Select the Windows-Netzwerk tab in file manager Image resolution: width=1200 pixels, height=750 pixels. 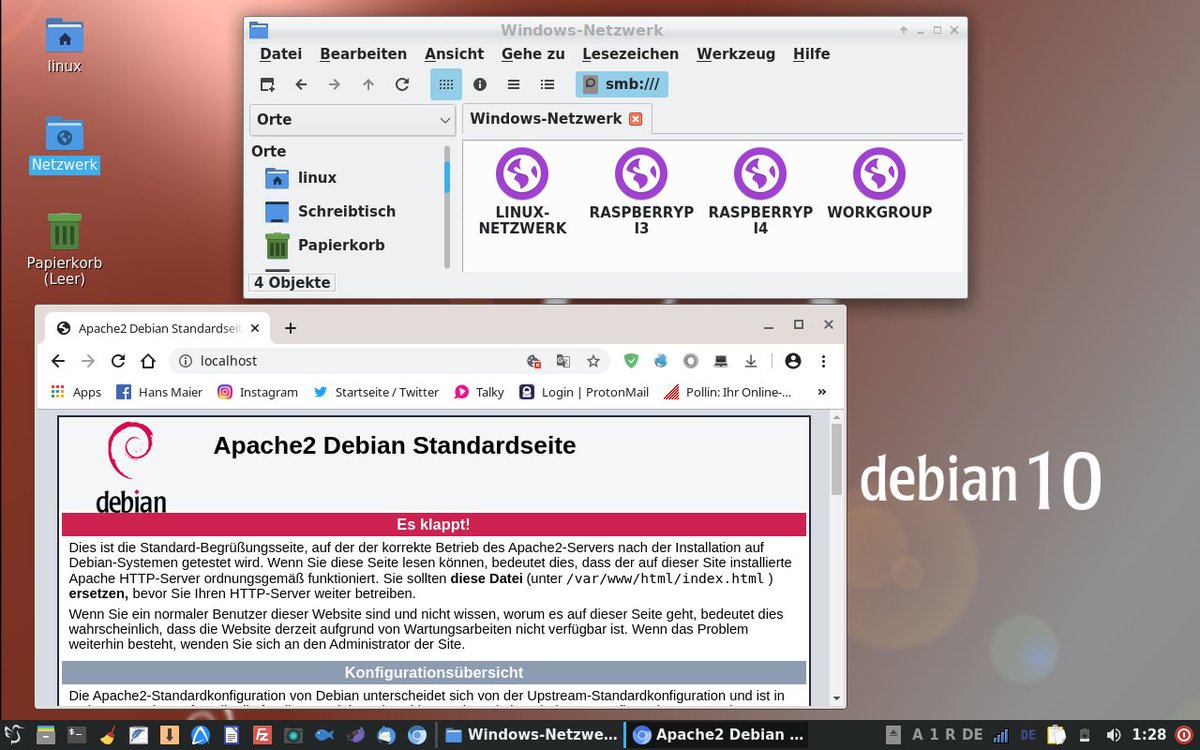pyautogui.click(x=546, y=119)
